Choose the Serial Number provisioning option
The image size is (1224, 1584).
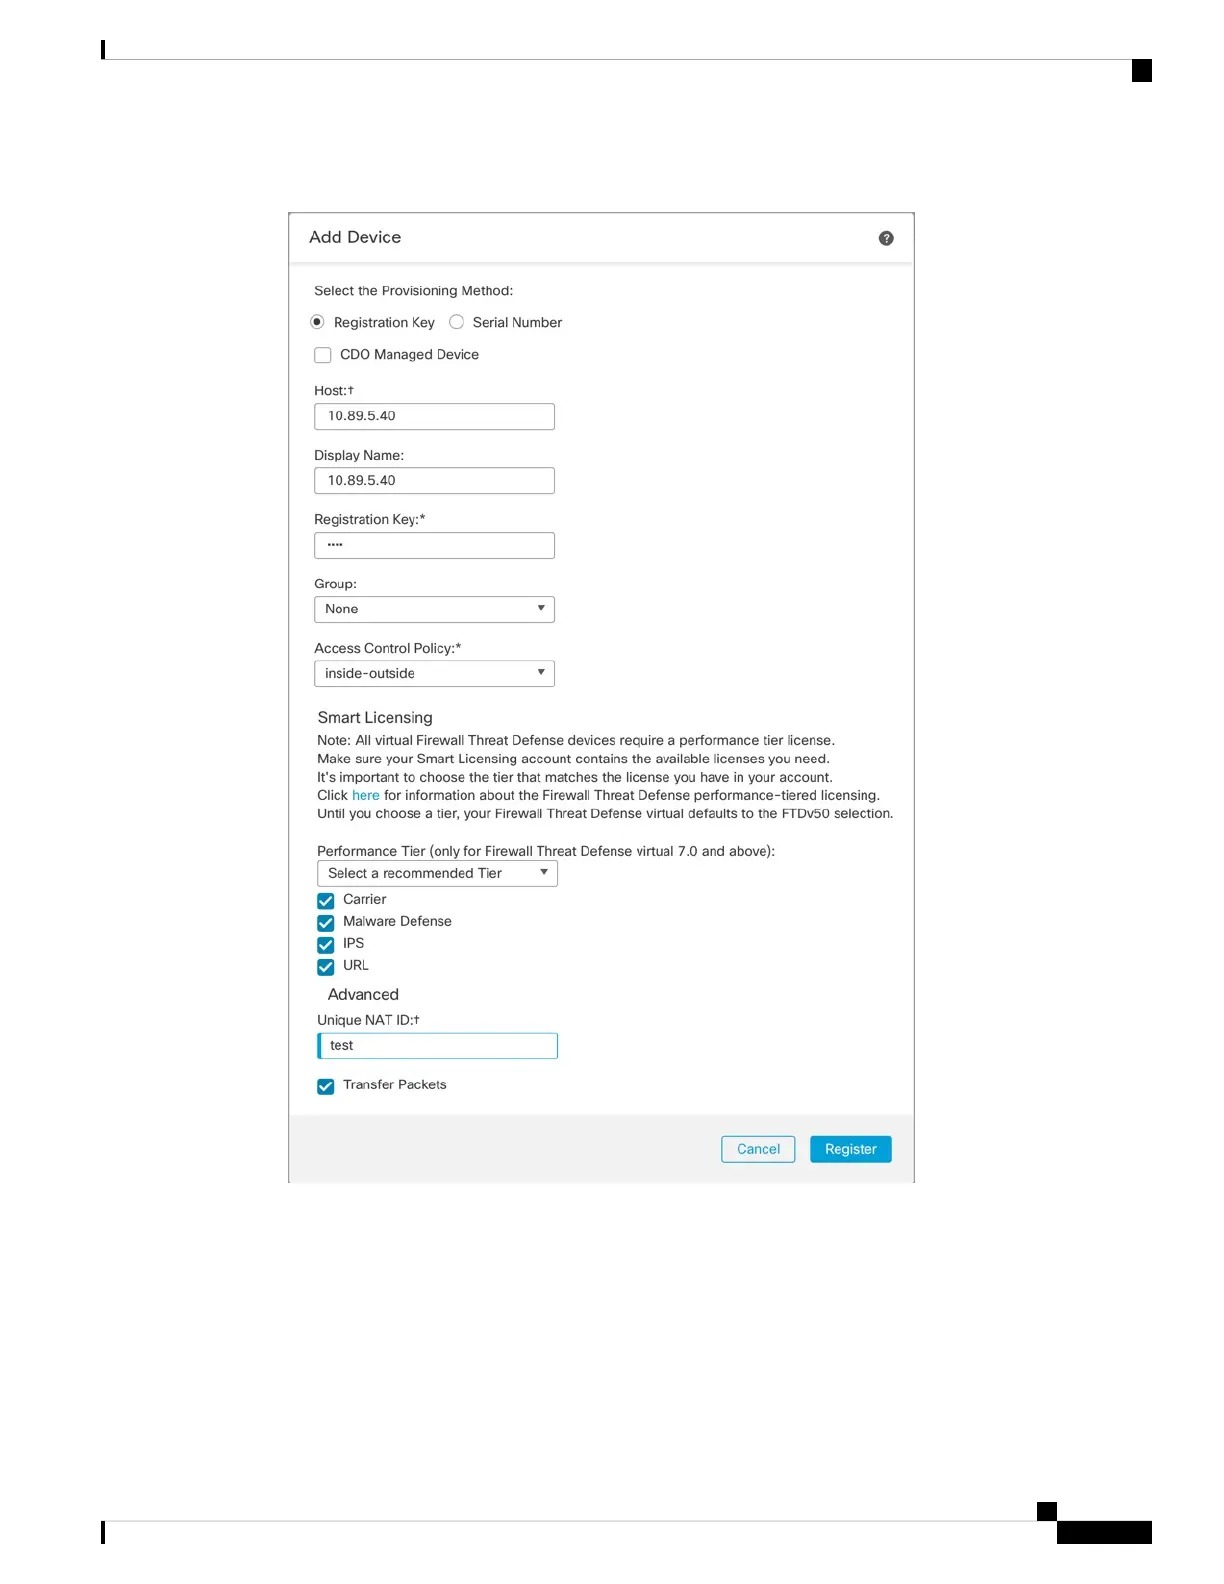pyautogui.click(x=456, y=322)
